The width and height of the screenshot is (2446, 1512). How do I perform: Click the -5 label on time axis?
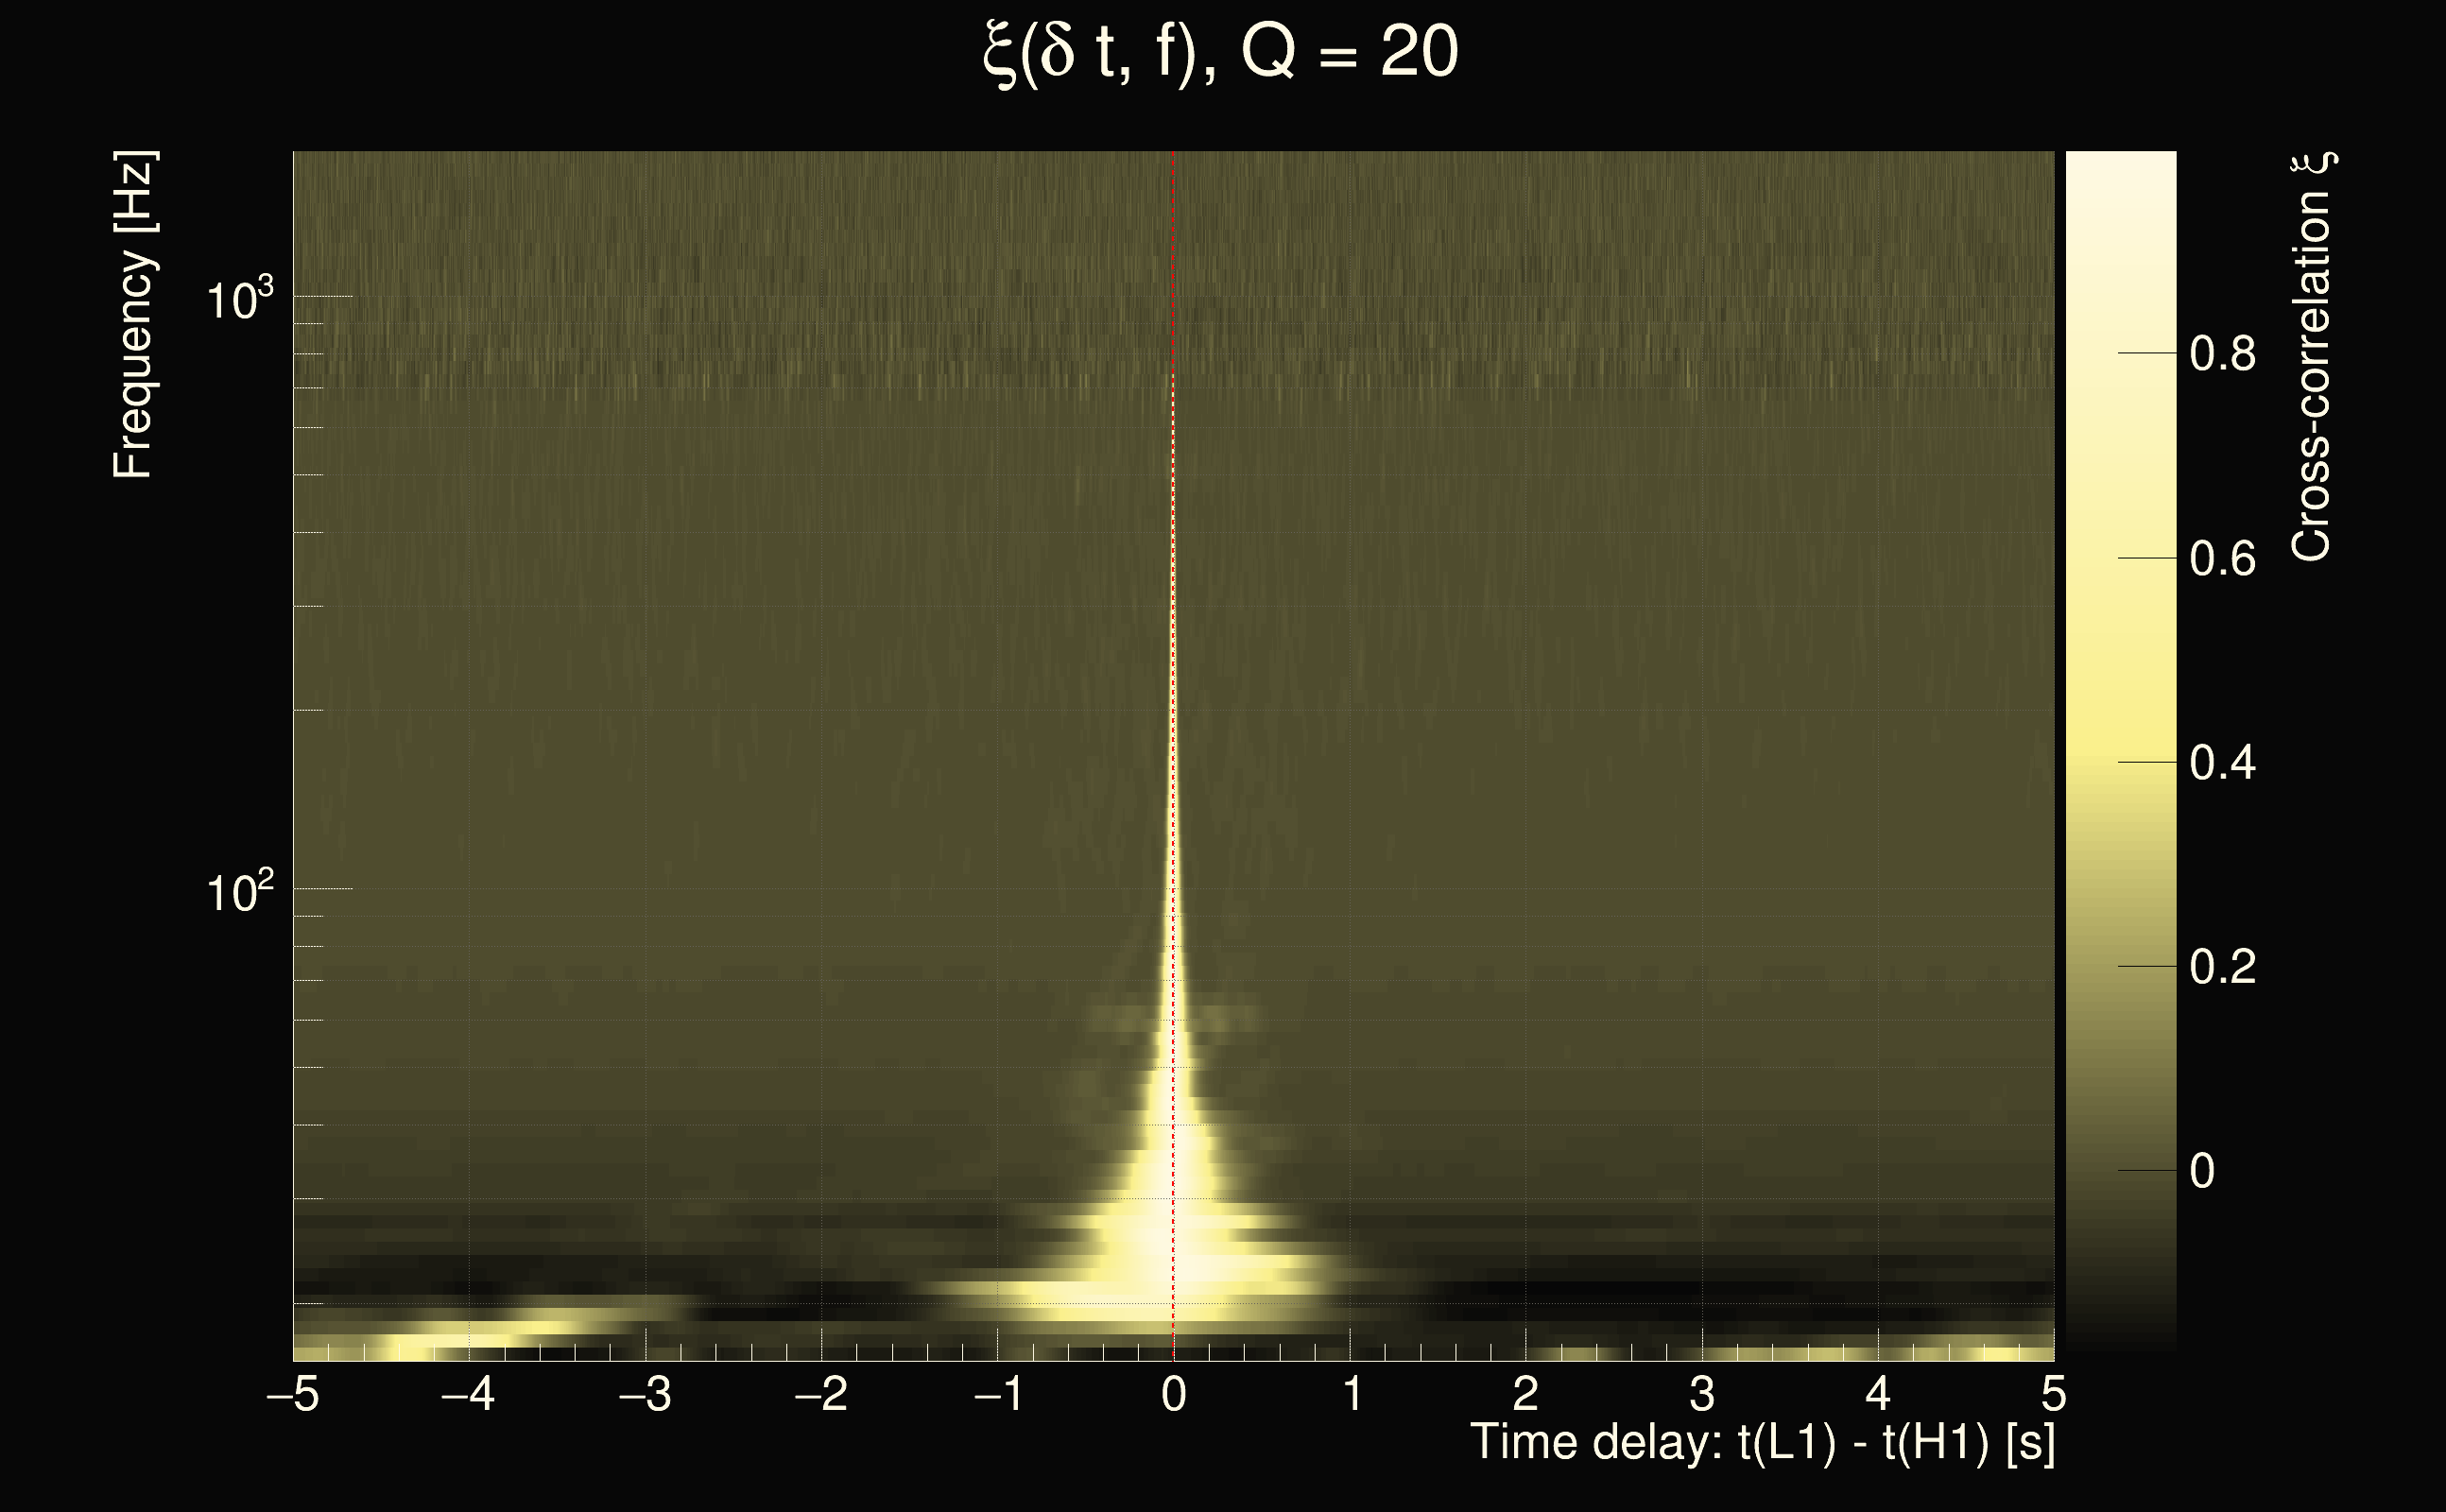[x=292, y=1394]
